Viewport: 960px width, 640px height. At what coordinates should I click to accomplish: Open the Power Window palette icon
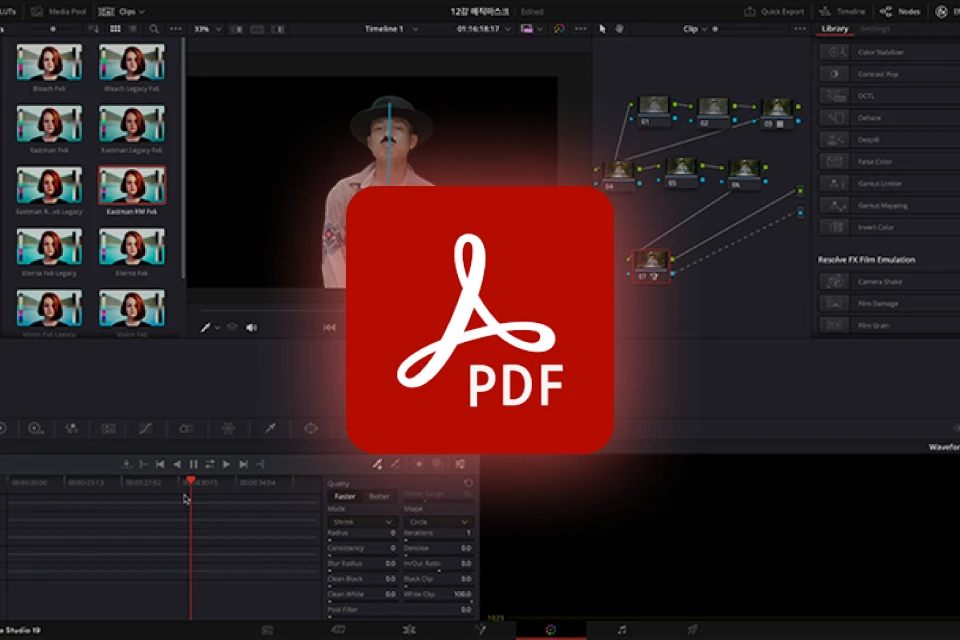[311, 429]
